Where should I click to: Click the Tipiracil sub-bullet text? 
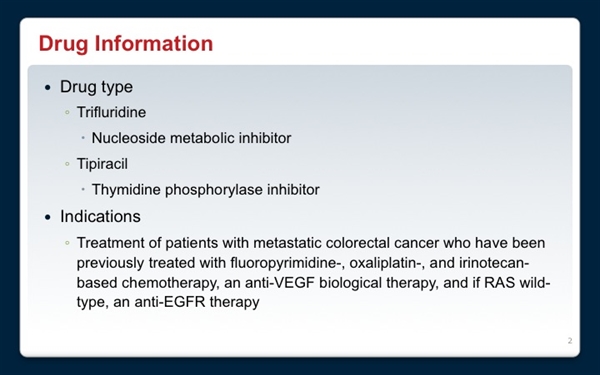[102, 164]
